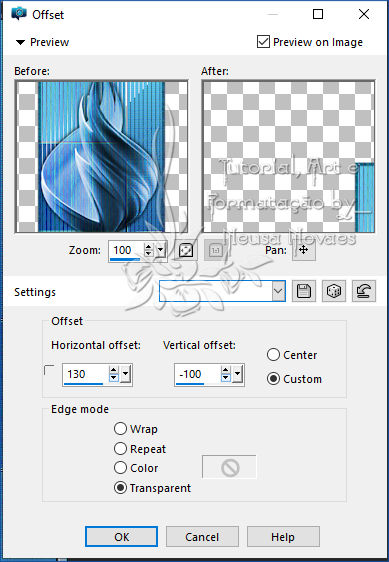The height and width of the screenshot is (562, 389).
Task: Open the Horizontal offset slider dropdown
Action: tap(125, 374)
